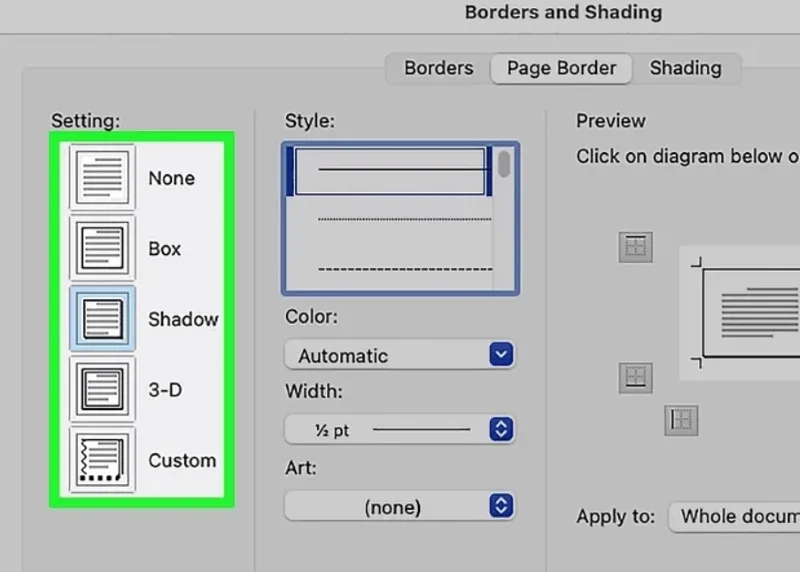Open the Width dropdown showing ½ pt
800x572 pixels.
click(x=399, y=430)
